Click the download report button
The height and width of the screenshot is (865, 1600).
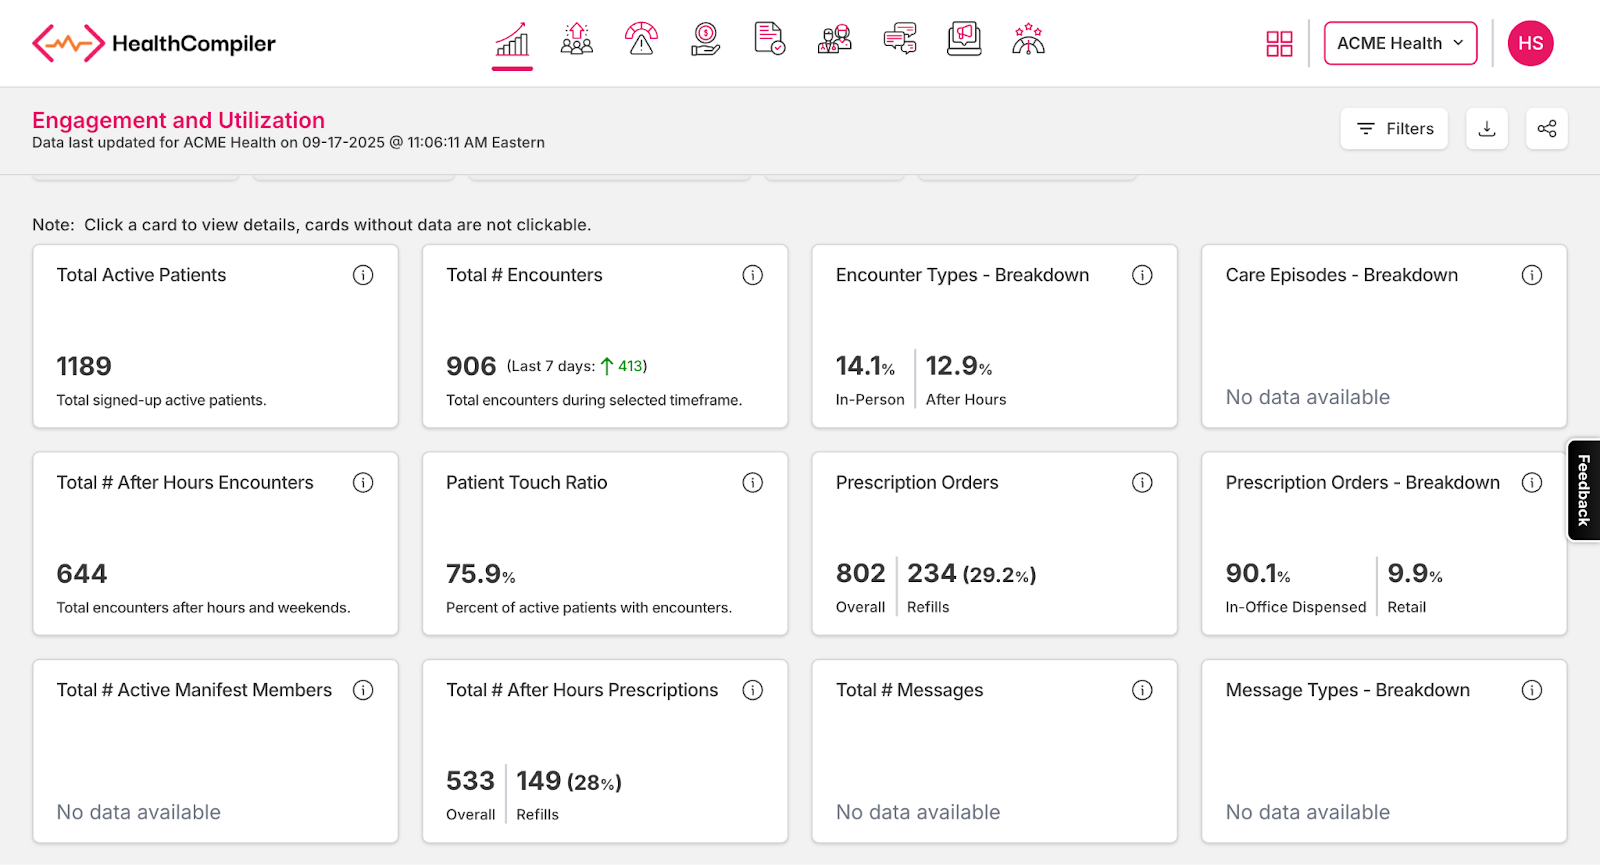1487,129
